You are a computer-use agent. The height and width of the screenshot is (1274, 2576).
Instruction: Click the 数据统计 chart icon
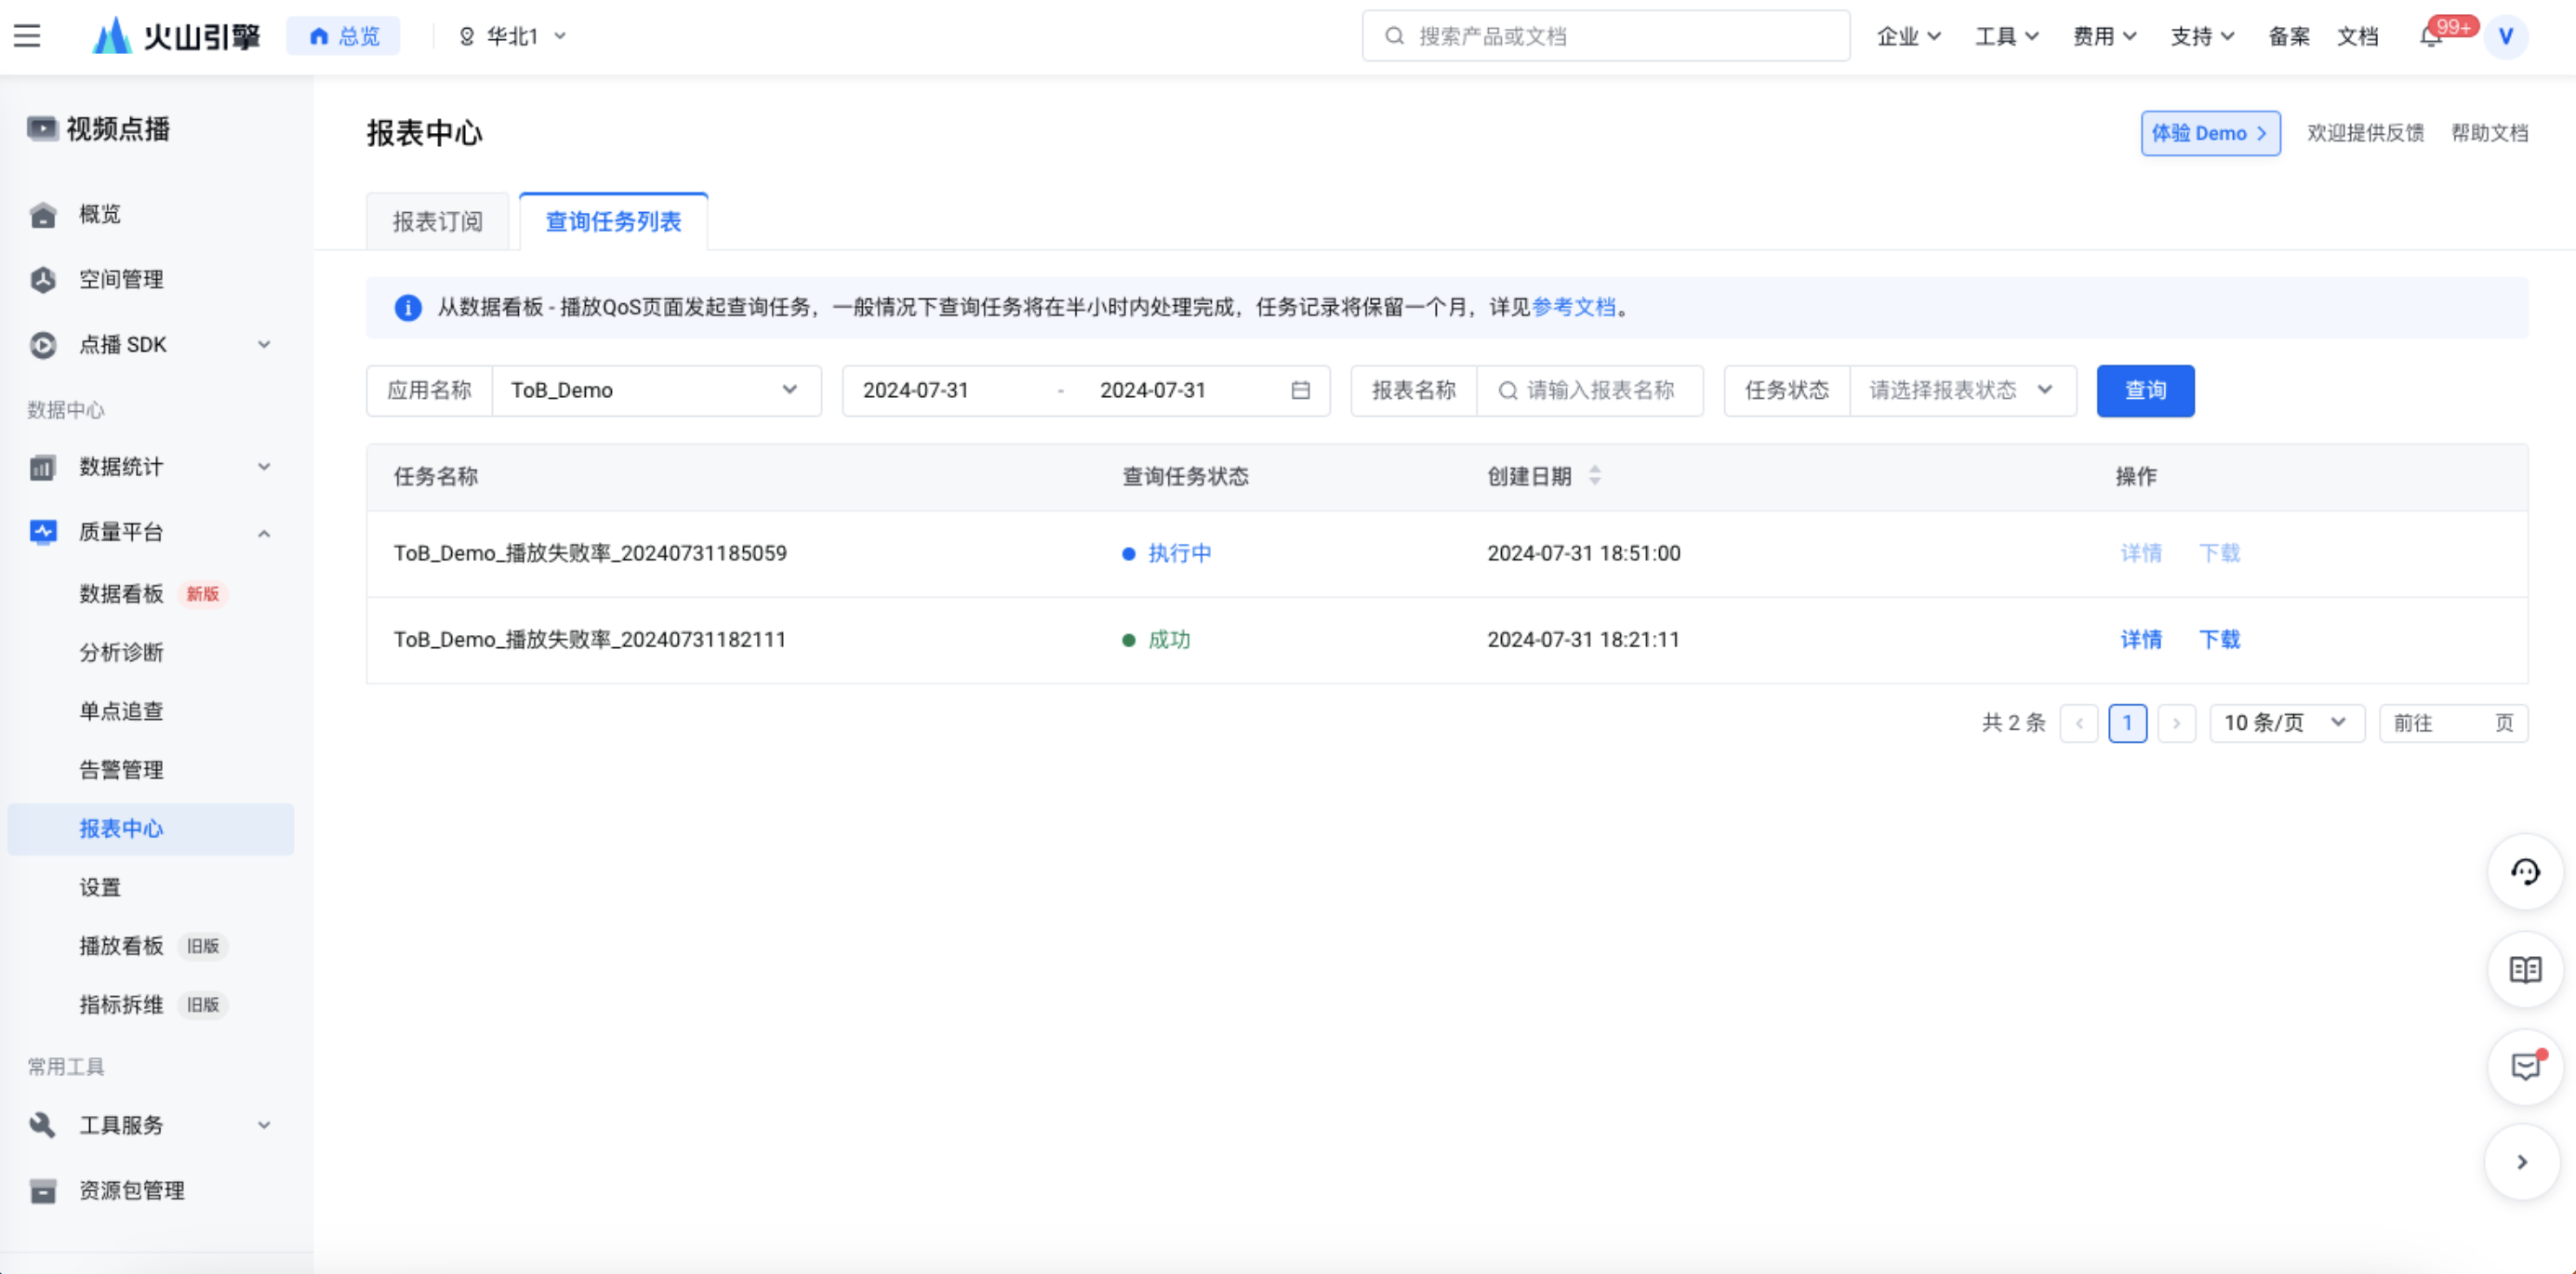point(43,466)
